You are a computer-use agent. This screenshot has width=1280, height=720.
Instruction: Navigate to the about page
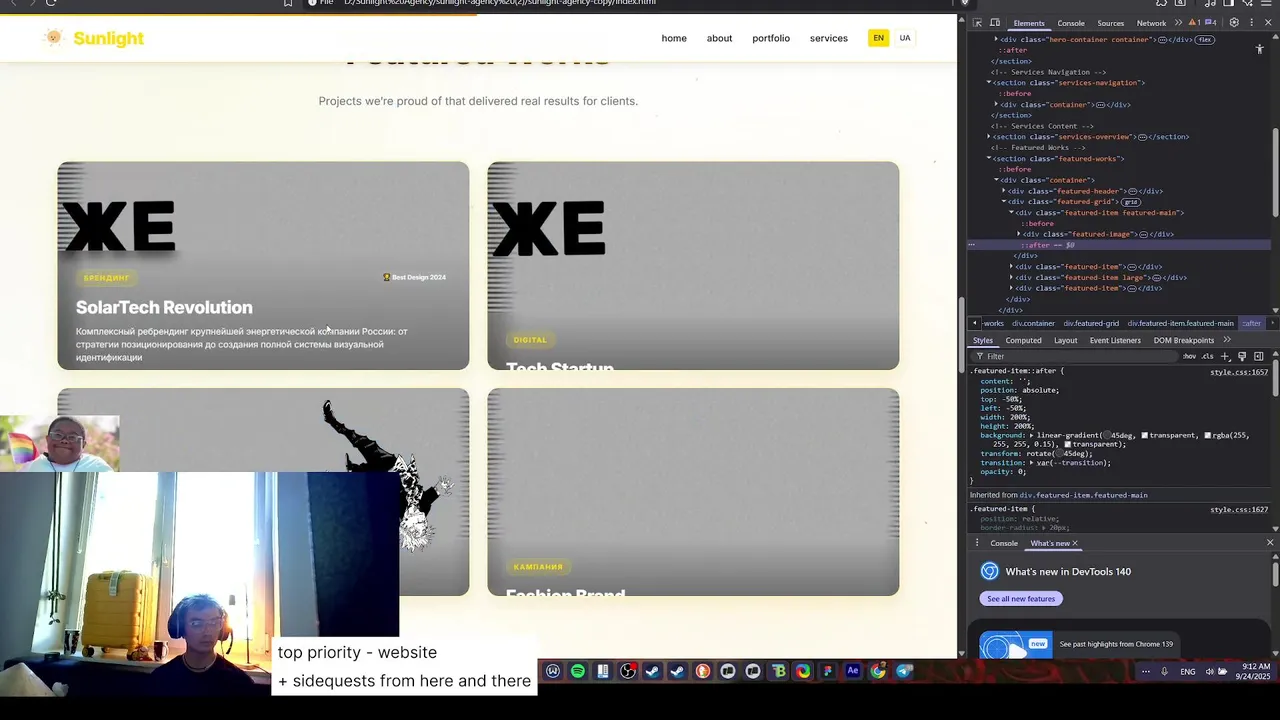click(720, 38)
